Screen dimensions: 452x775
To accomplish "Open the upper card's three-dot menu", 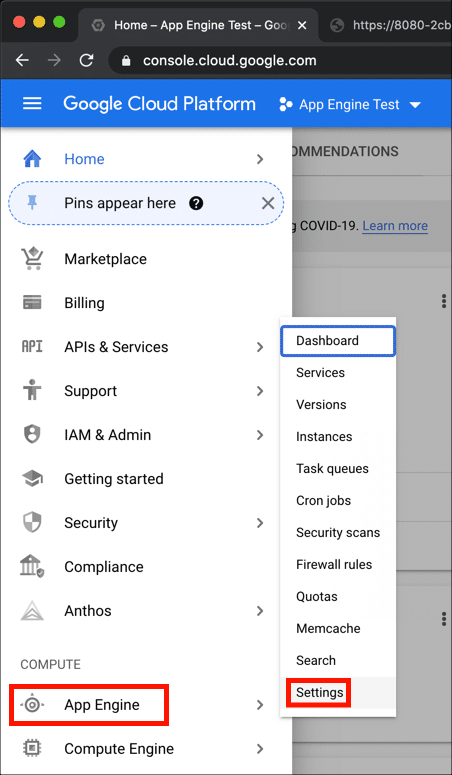I will coord(444,301).
